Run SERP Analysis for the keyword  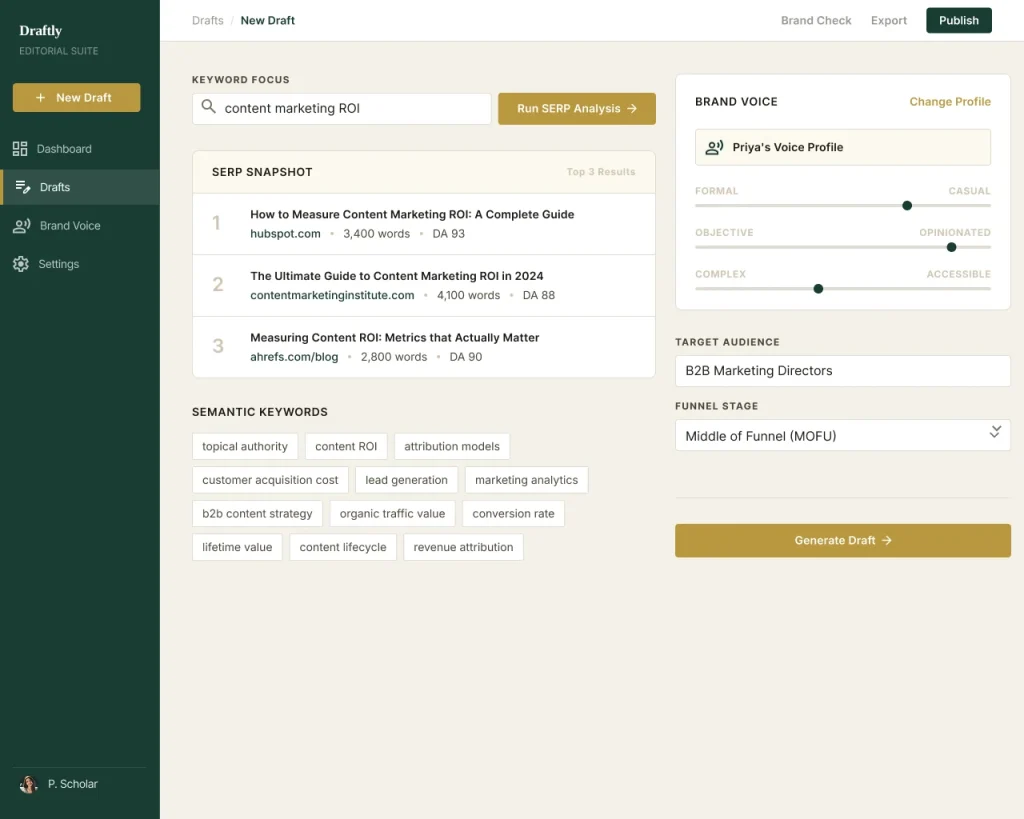point(577,108)
